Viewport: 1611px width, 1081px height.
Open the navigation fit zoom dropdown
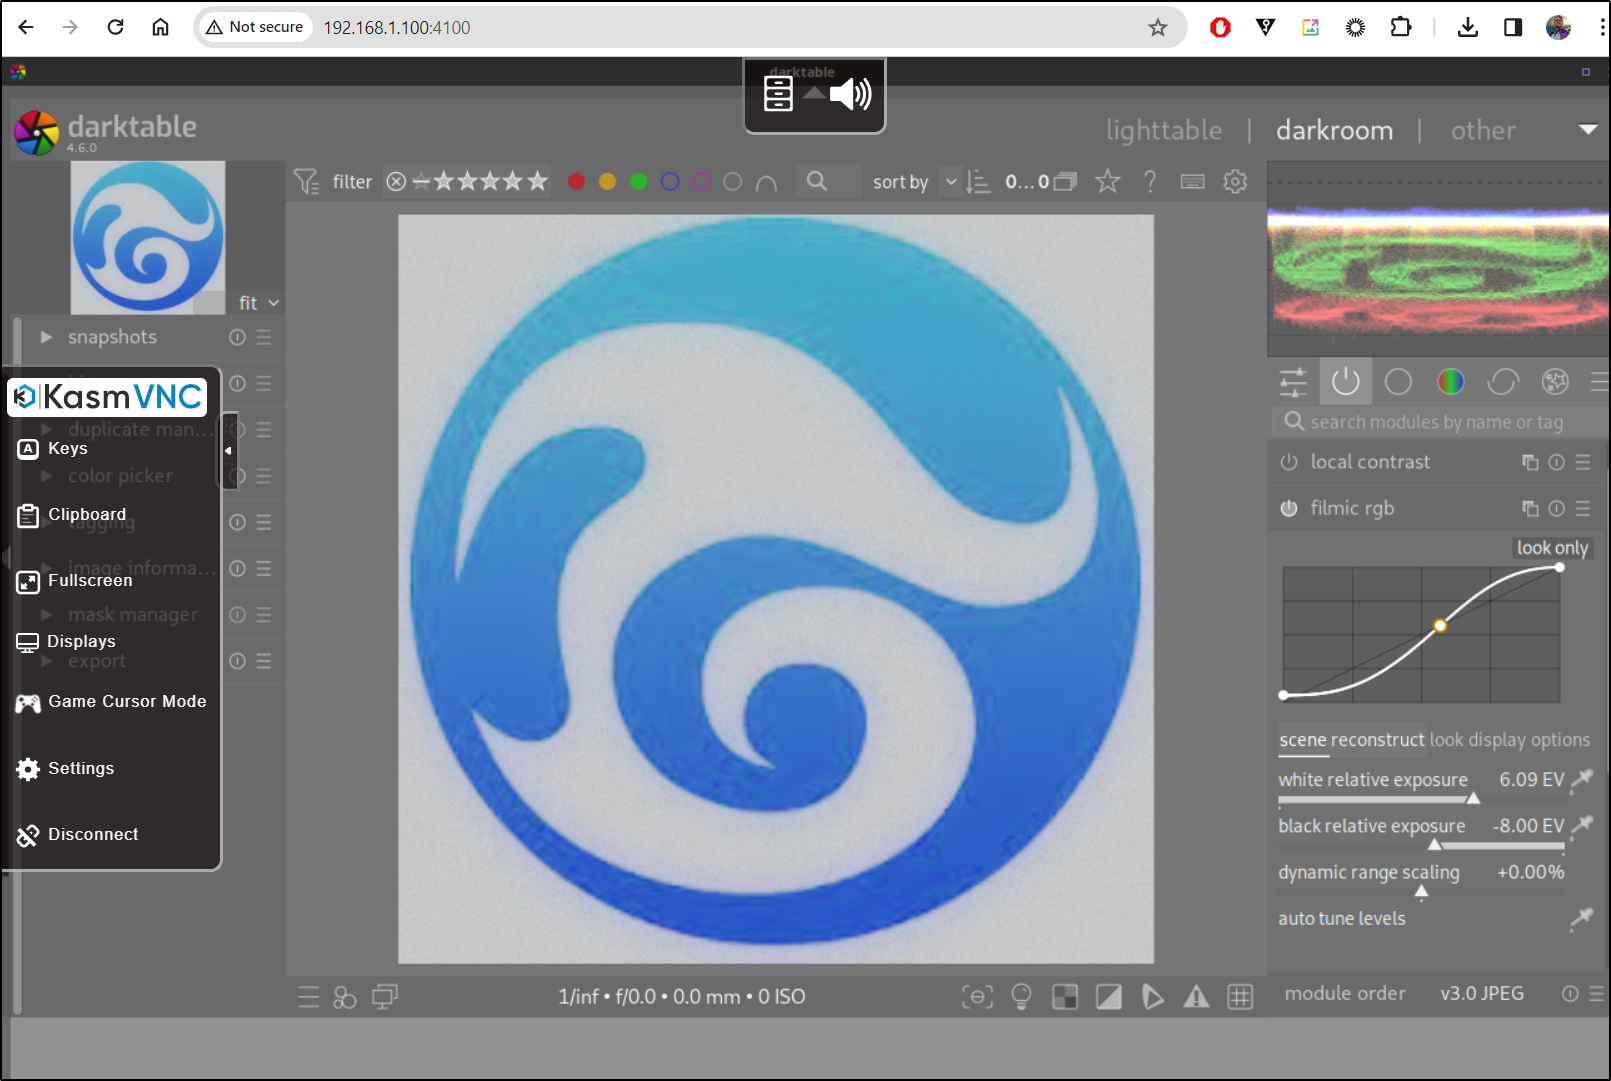(x=259, y=303)
